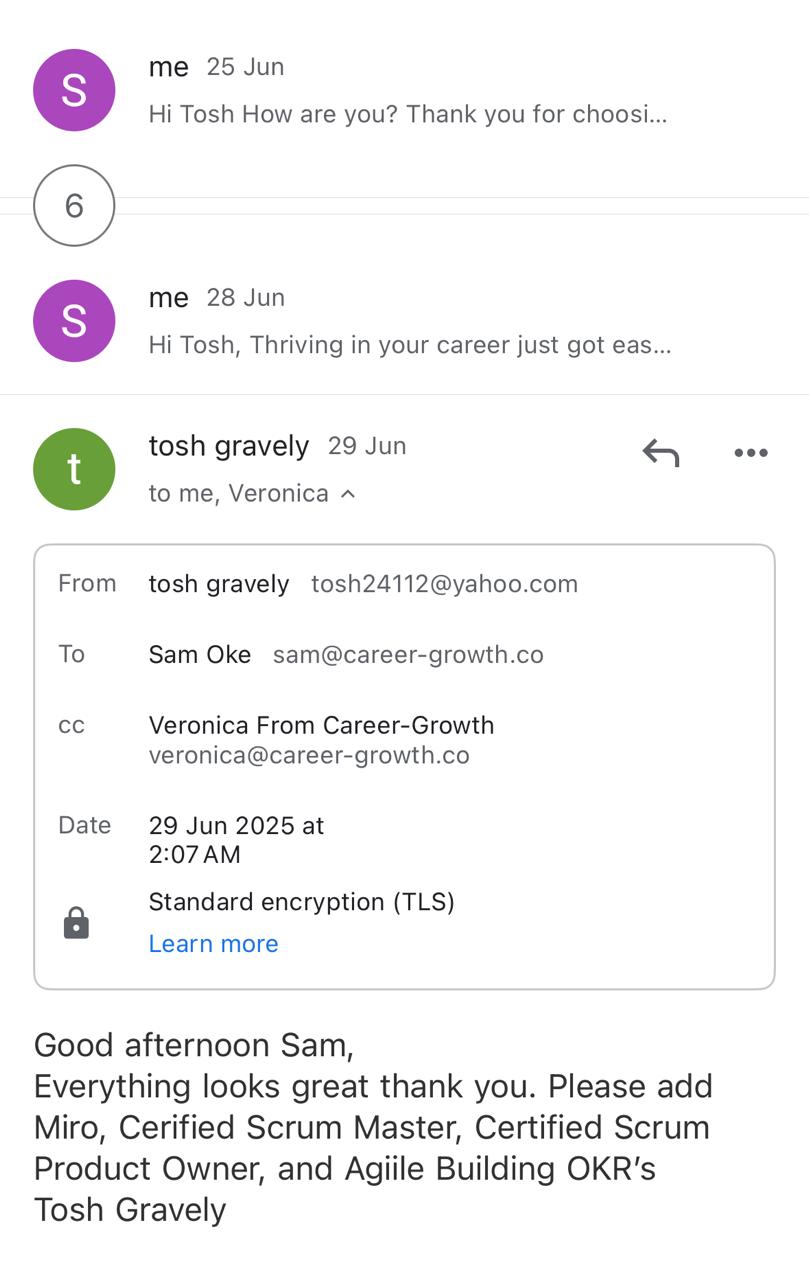The image size is (809, 1280).
Task: Tap the purple S avatar on 28 Jun email
Action: [x=74, y=321]
